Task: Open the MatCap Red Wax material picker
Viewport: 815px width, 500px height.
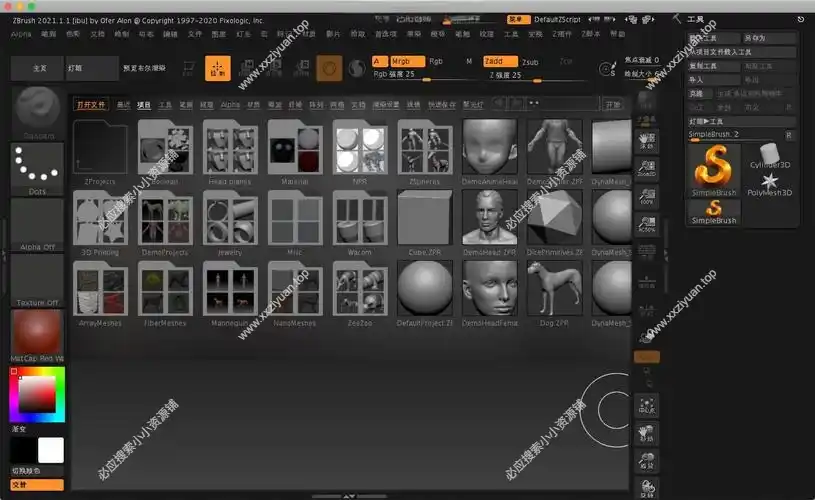Action: (x=36, y=333)
